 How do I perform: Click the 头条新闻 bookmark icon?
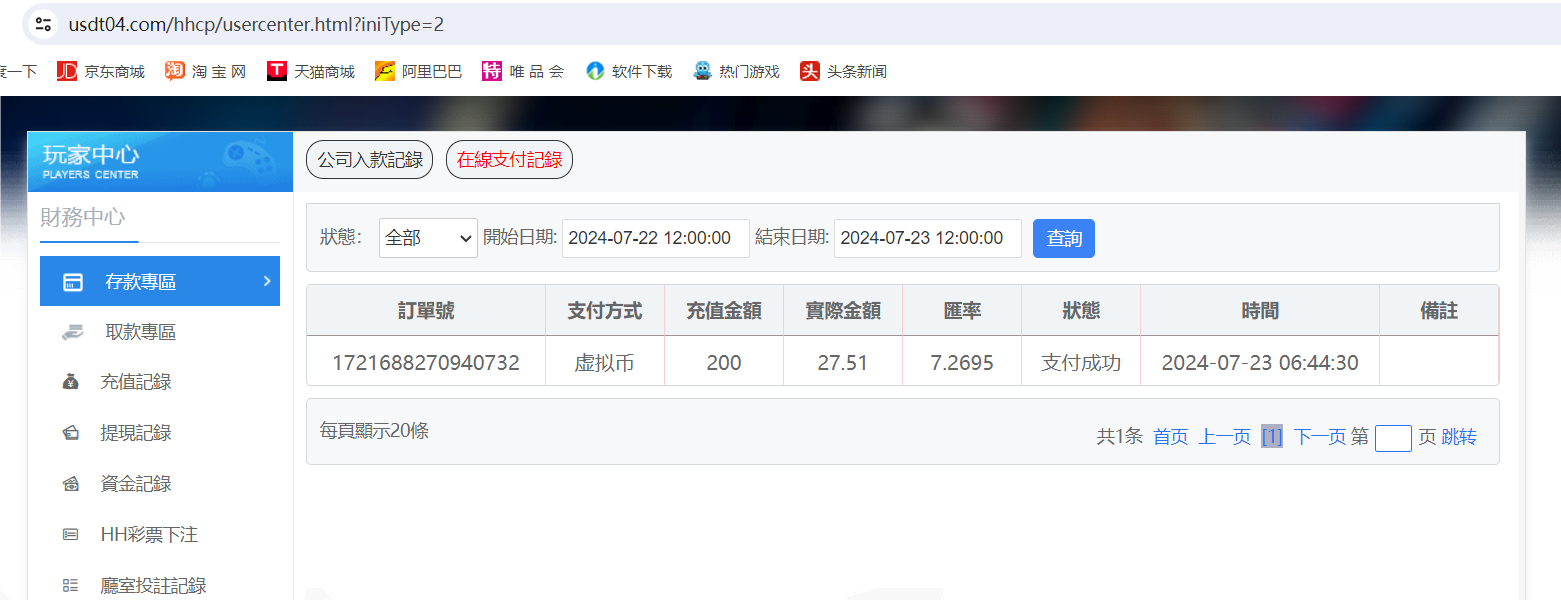810,70
